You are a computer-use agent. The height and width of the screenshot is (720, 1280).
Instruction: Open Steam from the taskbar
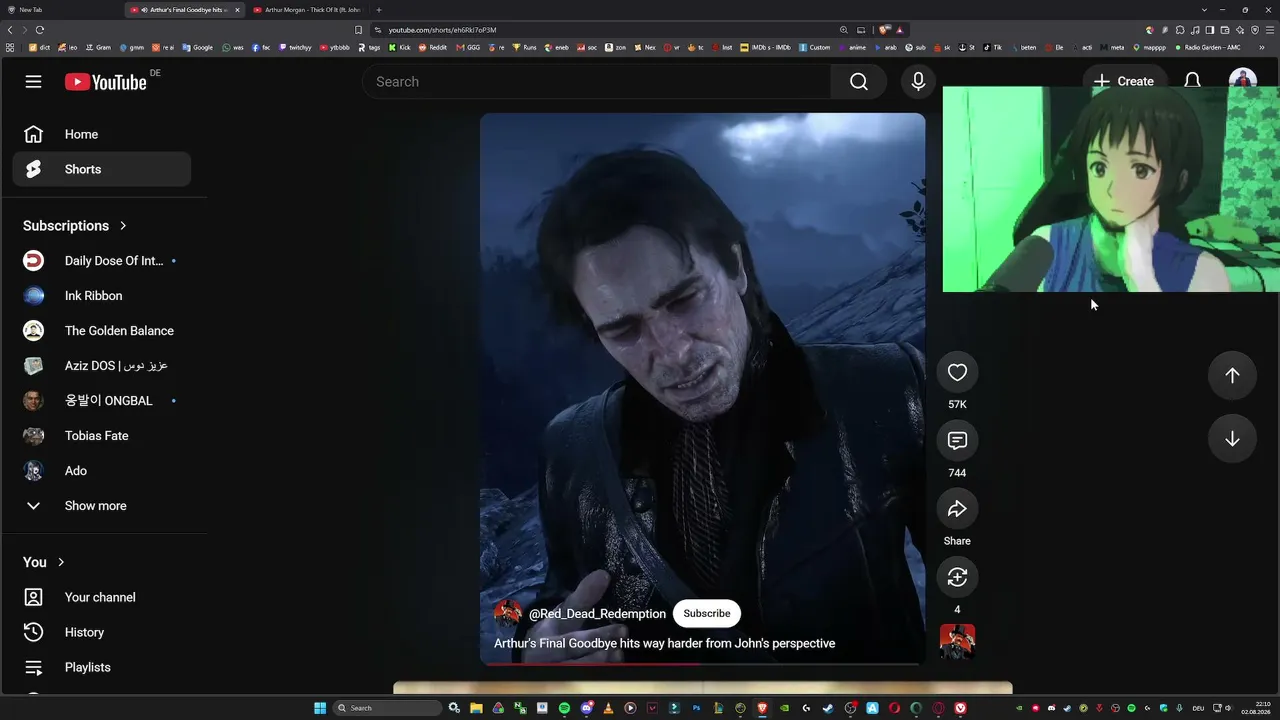tap(828, 708)
